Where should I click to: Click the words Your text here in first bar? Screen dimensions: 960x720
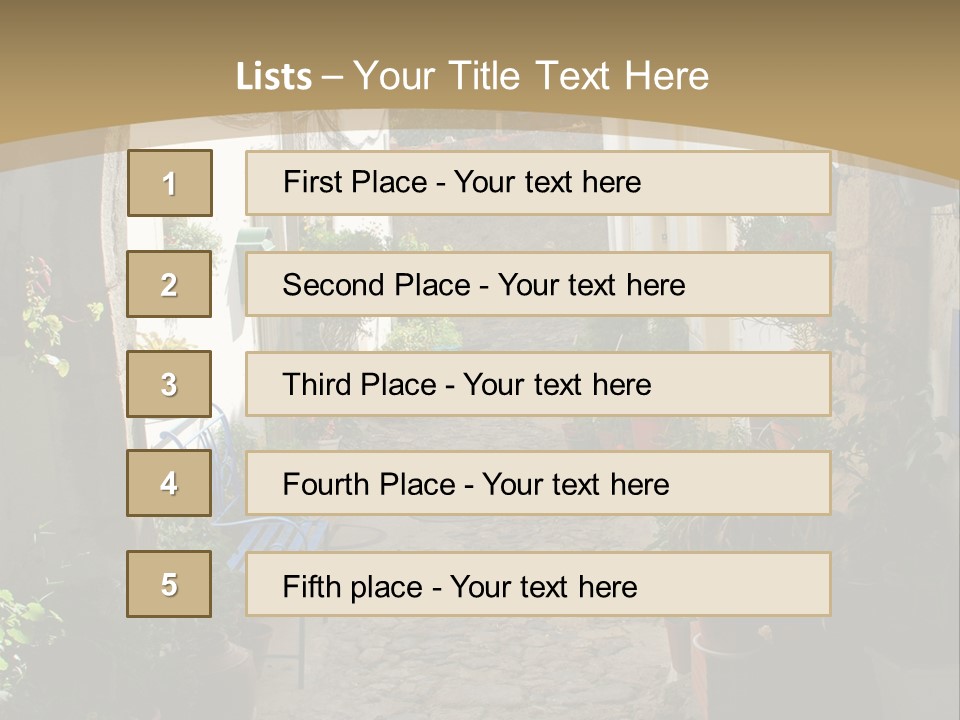pos(547,182)
